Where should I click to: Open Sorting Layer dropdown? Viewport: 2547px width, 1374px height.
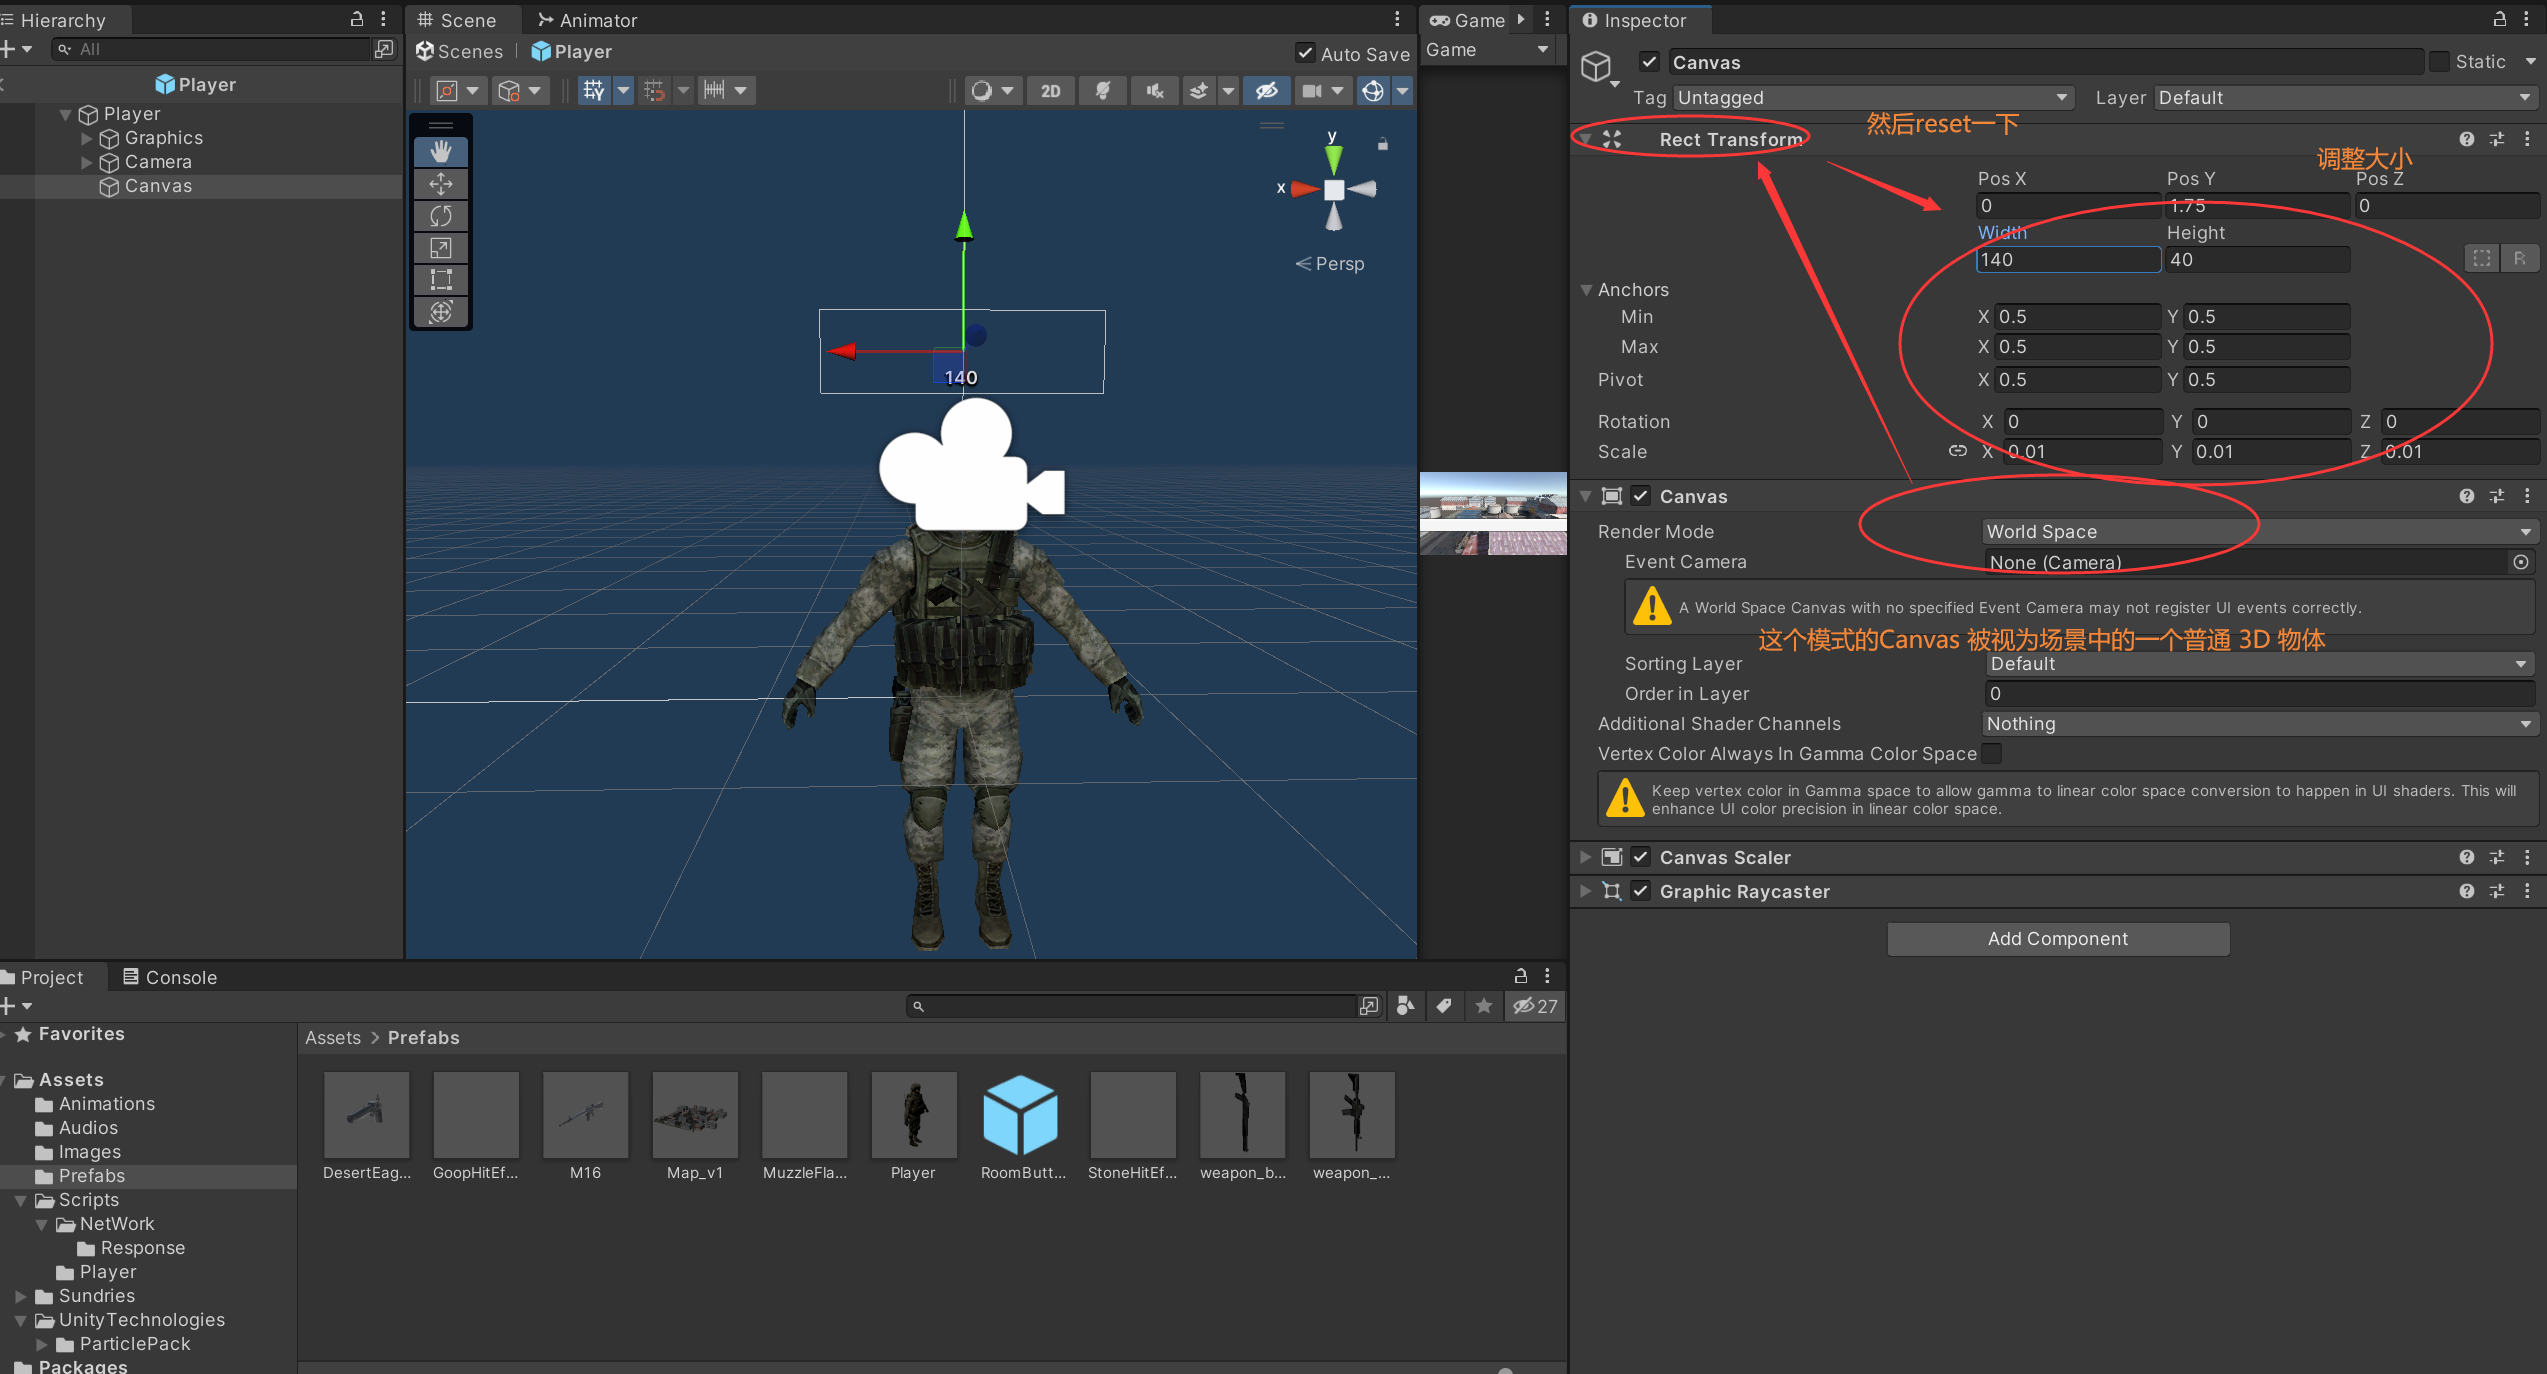coord(2258,664)
